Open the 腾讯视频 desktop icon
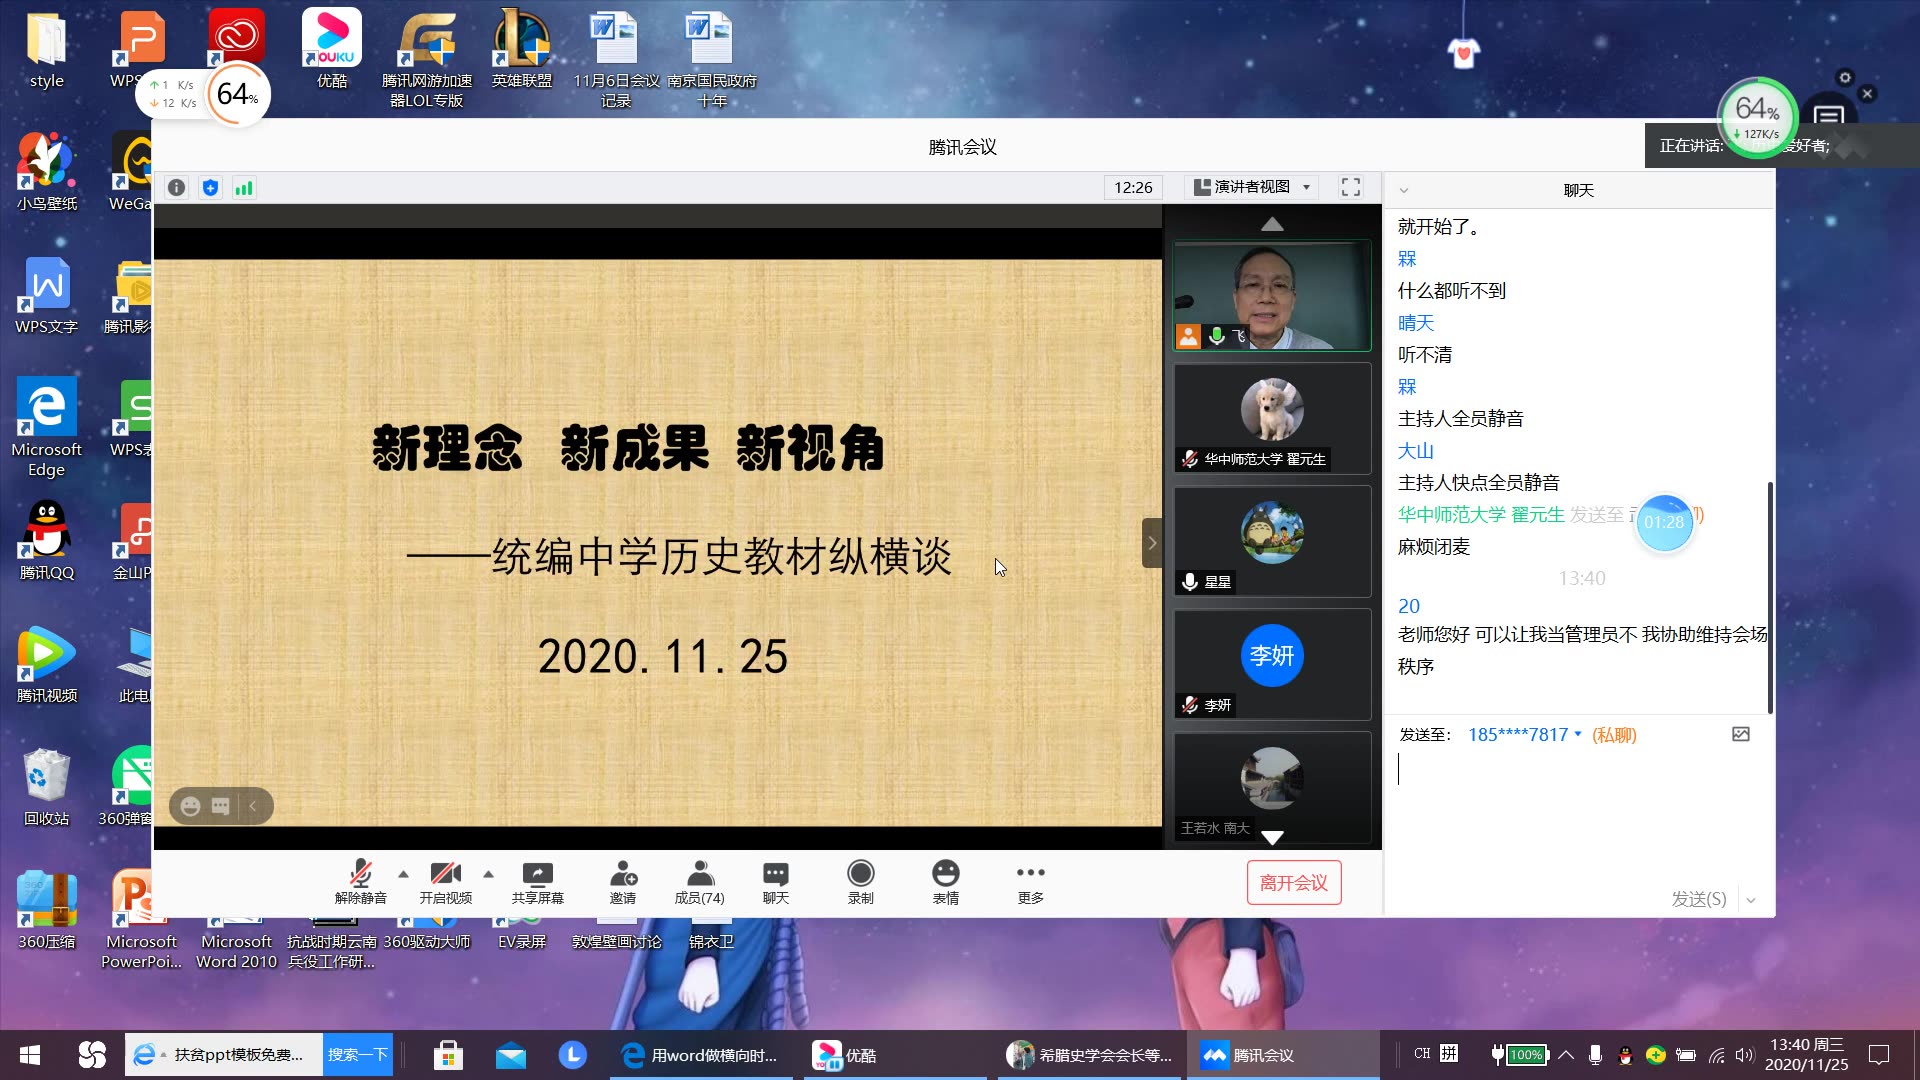This screenshot has width=1920, height=1080. [46, 663]
